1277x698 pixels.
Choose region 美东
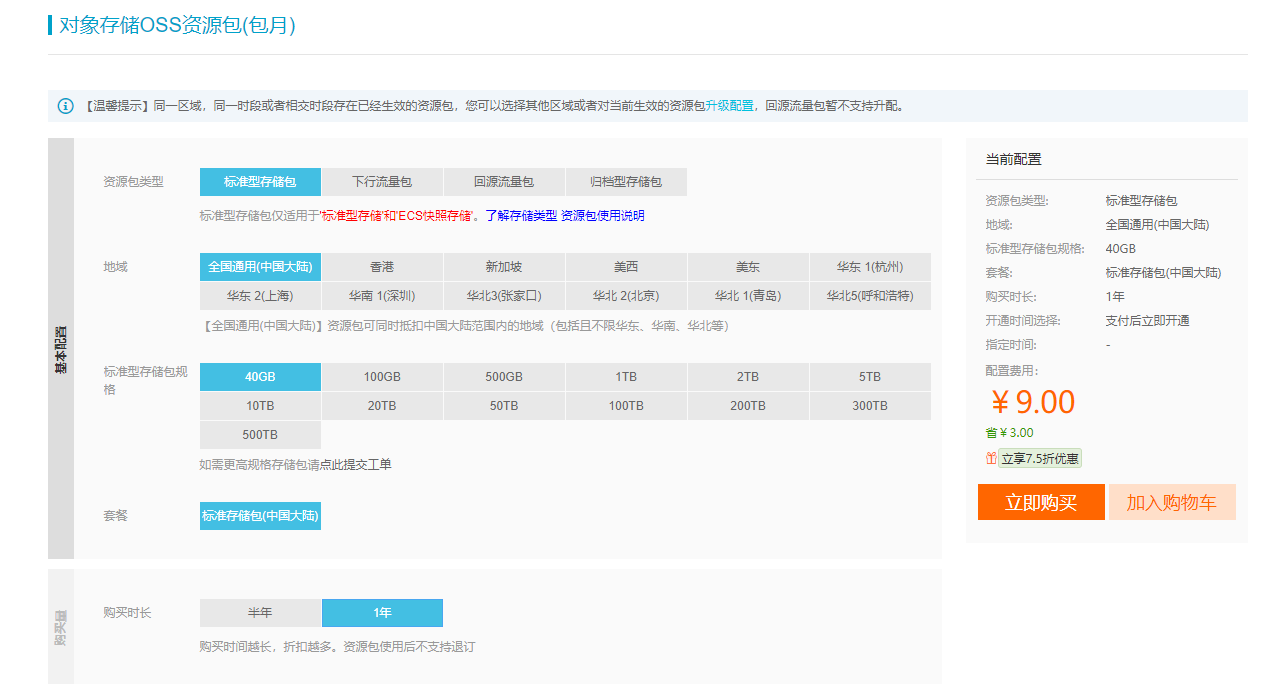[x=748, y=267]
